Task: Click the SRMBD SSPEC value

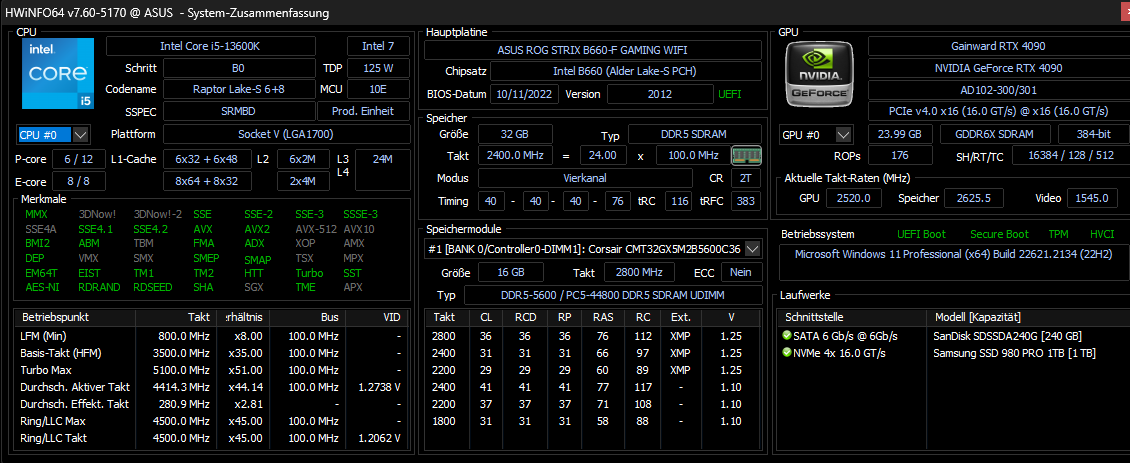Action: tap(239, 112)
